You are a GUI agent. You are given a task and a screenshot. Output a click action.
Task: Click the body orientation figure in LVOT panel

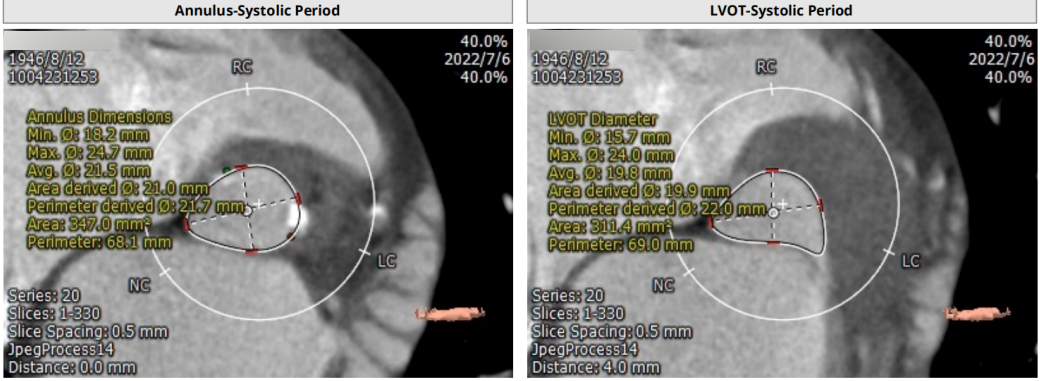click(976, 312)
